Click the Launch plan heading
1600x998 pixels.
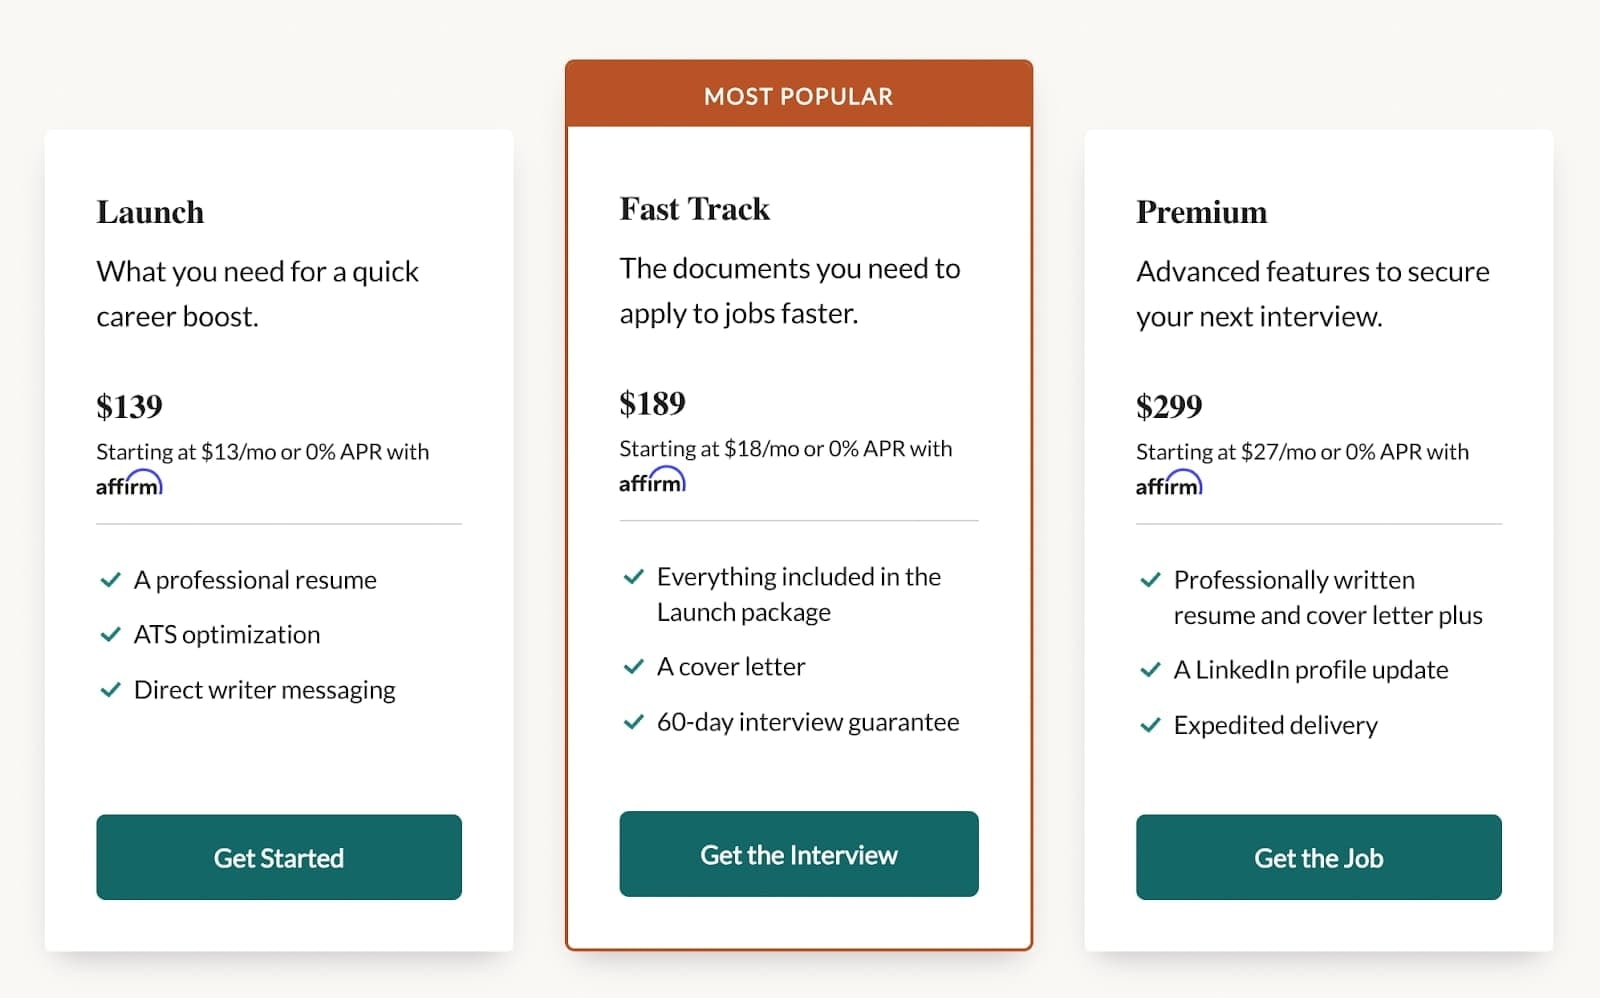(150, 212)
